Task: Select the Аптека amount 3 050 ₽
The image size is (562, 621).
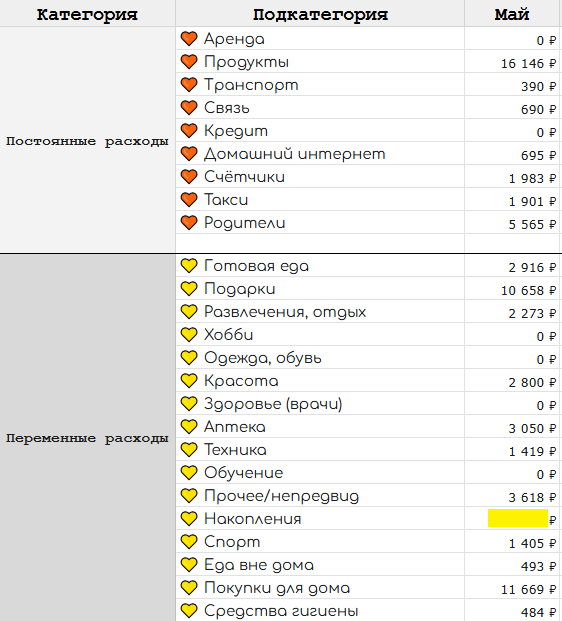Action: (532, 428)
